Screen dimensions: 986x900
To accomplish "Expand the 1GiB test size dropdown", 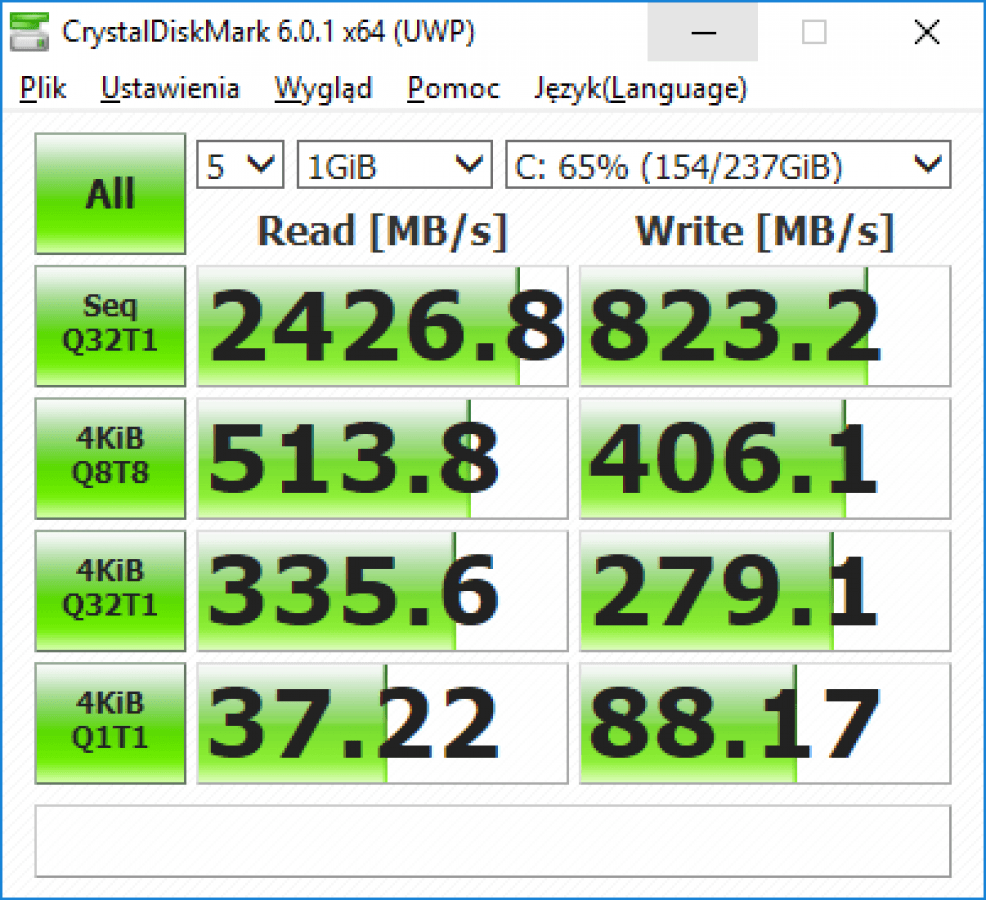I will coord(394,166).
